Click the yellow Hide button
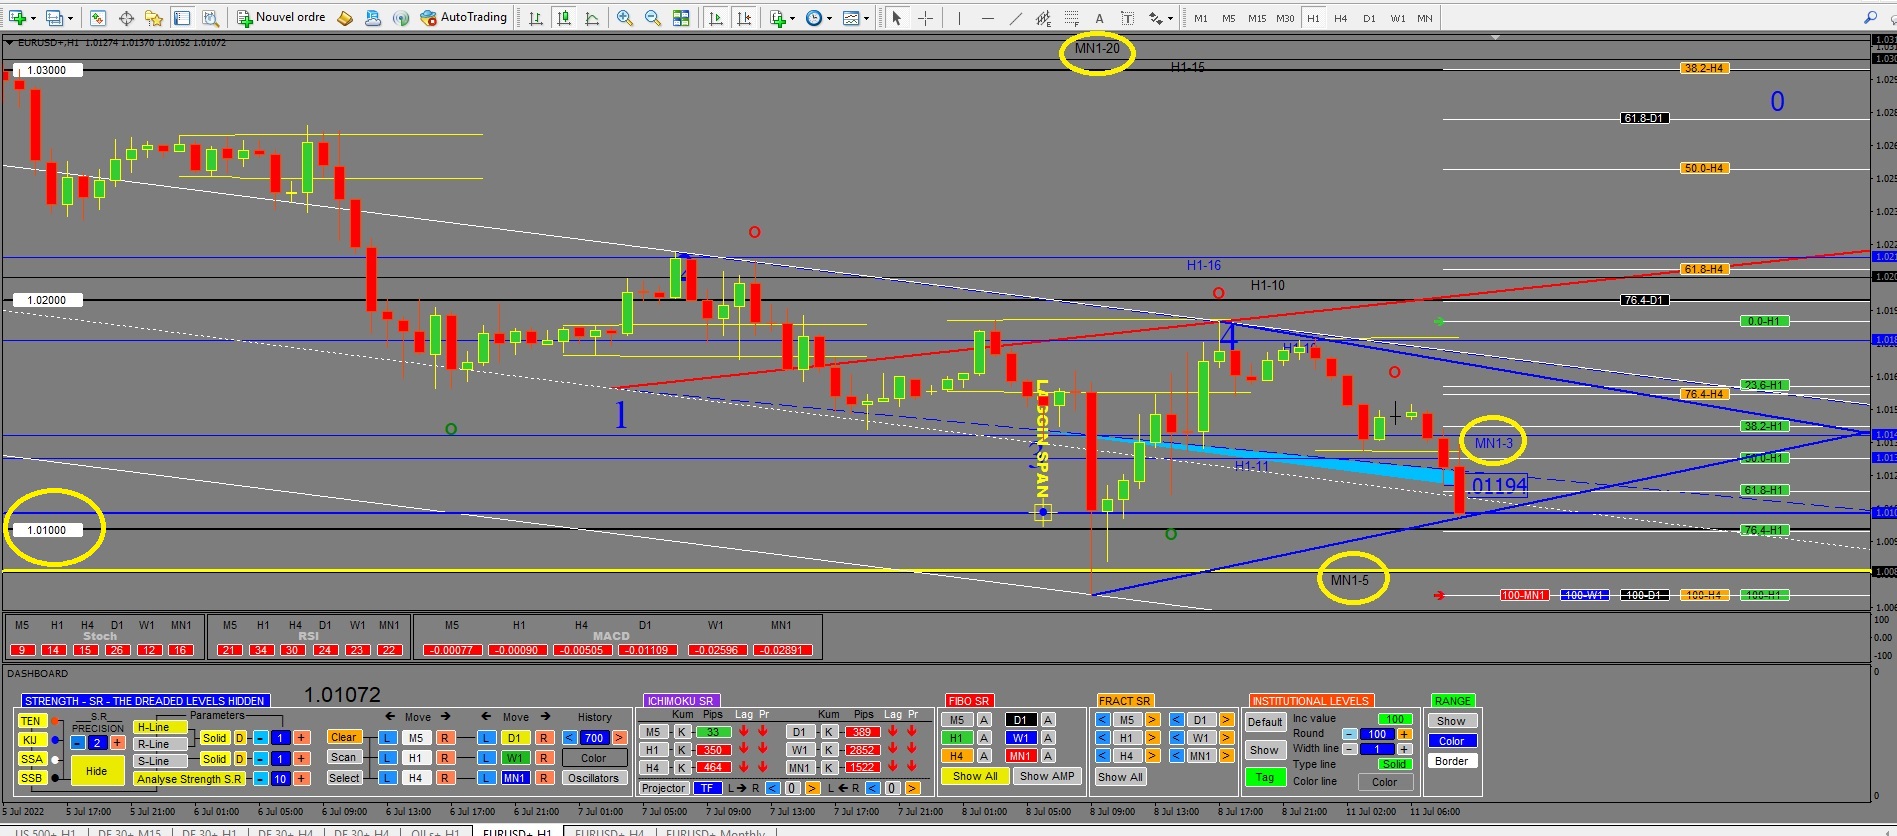1897x836 pixels. tap(97, 771)
